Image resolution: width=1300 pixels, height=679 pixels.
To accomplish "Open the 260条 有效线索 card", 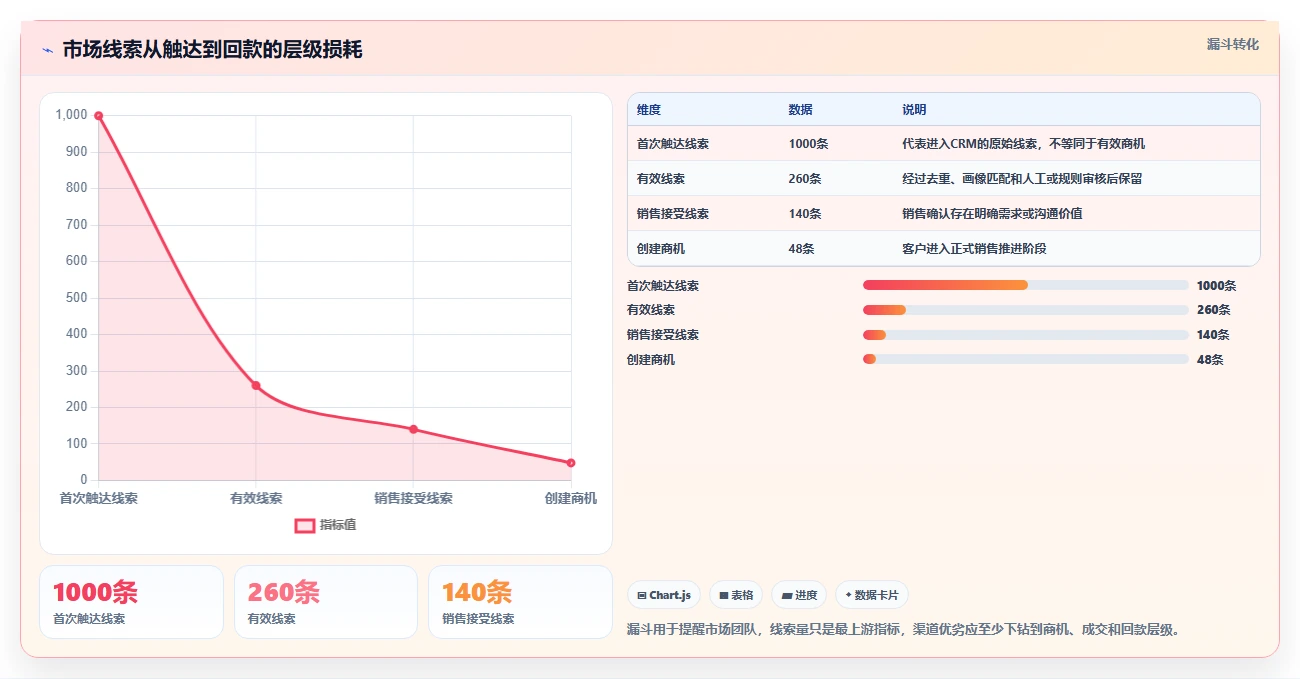I will pos(326,602).
